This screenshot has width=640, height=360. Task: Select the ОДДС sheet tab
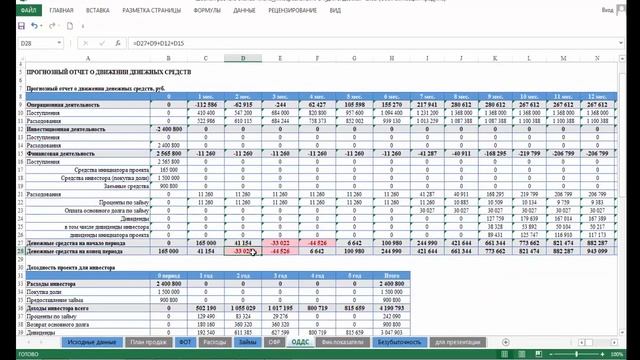tap(300, 342)
